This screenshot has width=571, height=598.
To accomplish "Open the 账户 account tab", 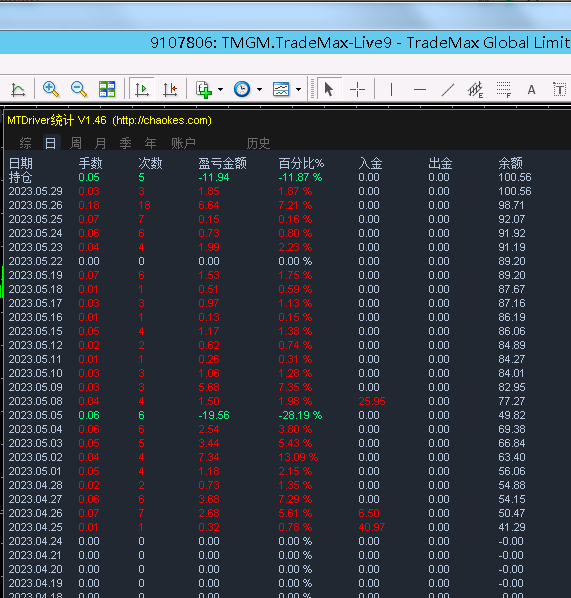I will (x=183, y=143).
